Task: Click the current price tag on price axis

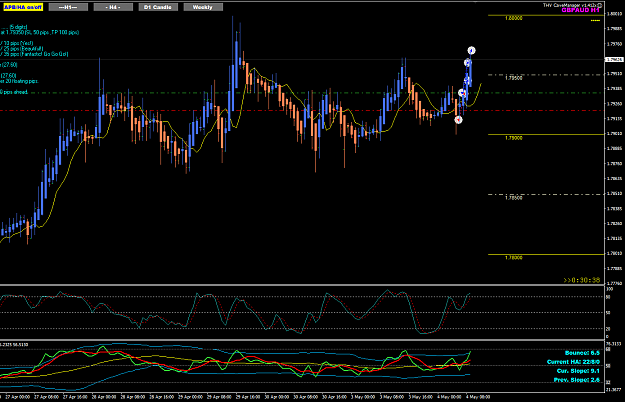Action: tap(614, 59)
